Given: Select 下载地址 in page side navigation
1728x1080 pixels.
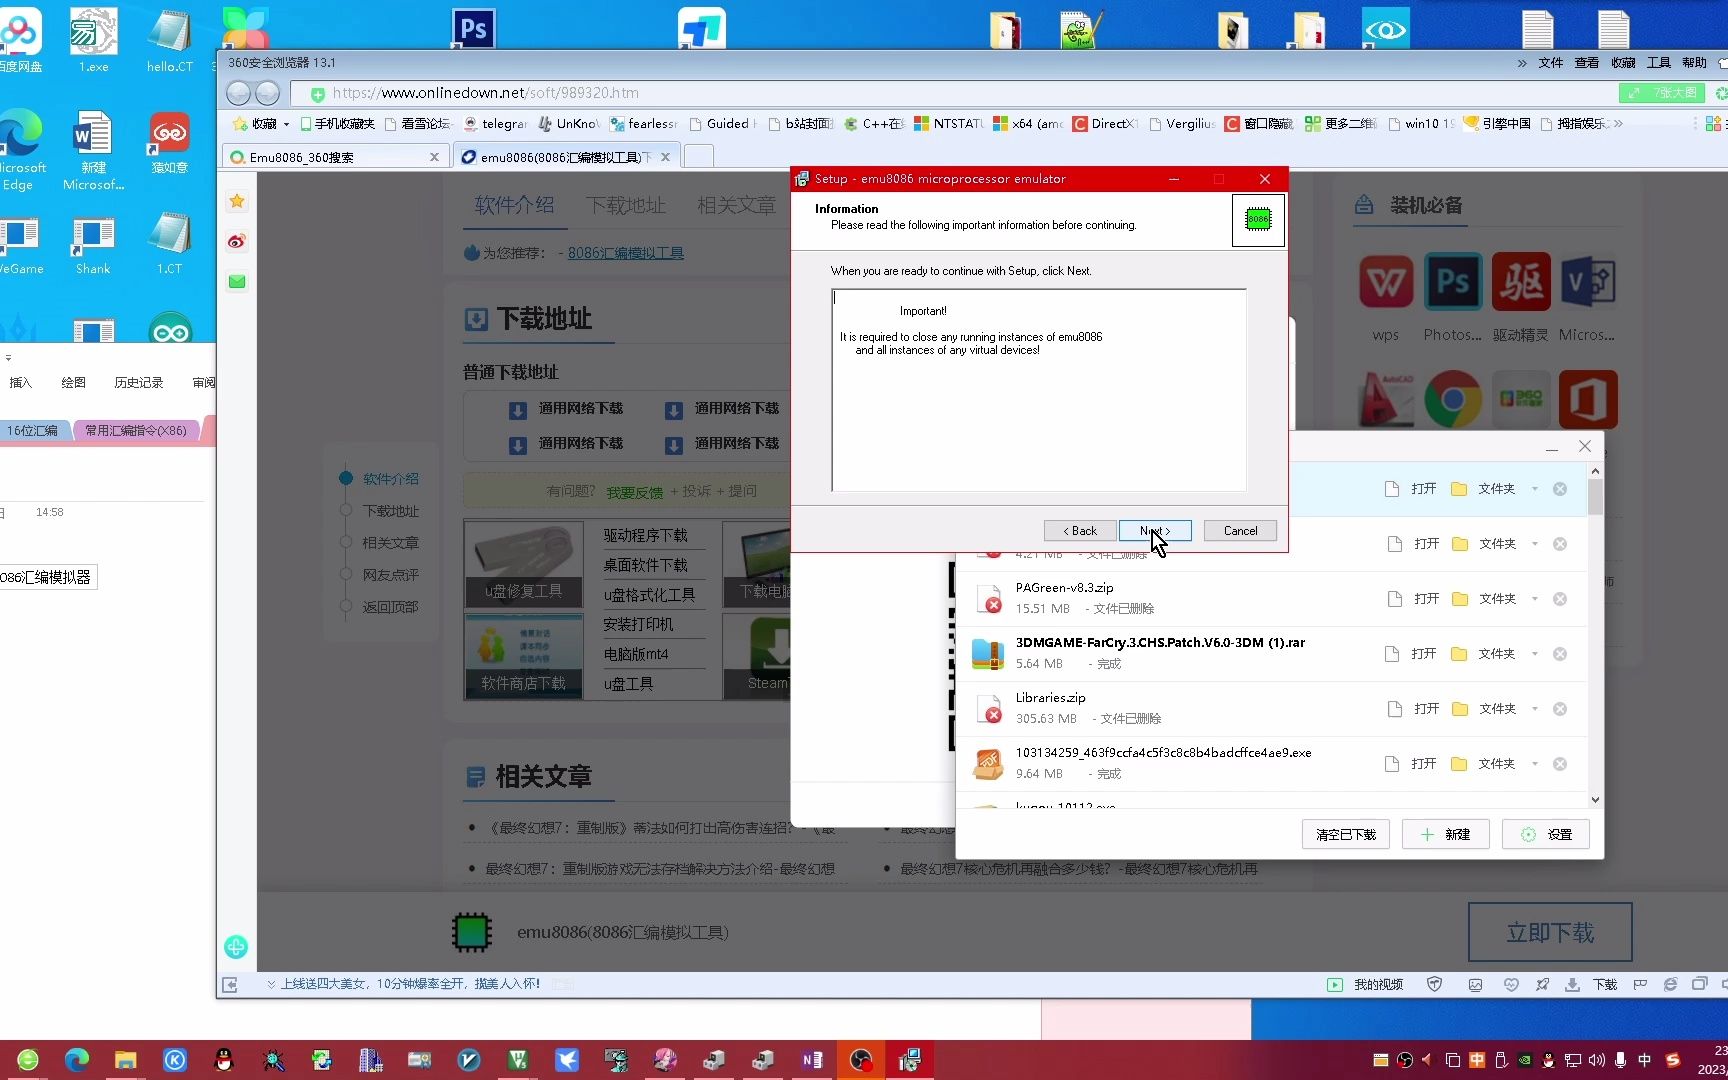Looking at the screenshot, I should point(391,511).
